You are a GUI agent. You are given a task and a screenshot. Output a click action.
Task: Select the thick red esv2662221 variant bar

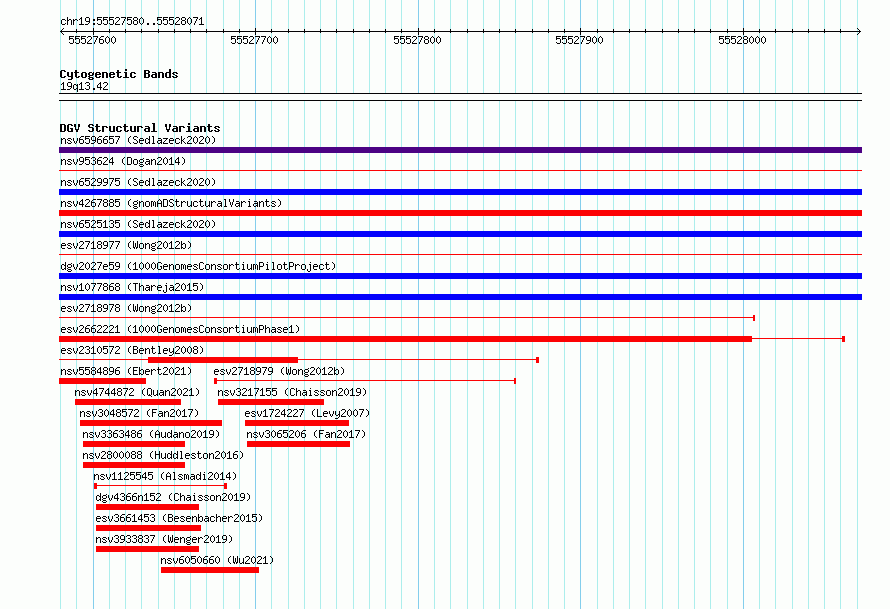[x=405, y=339]
